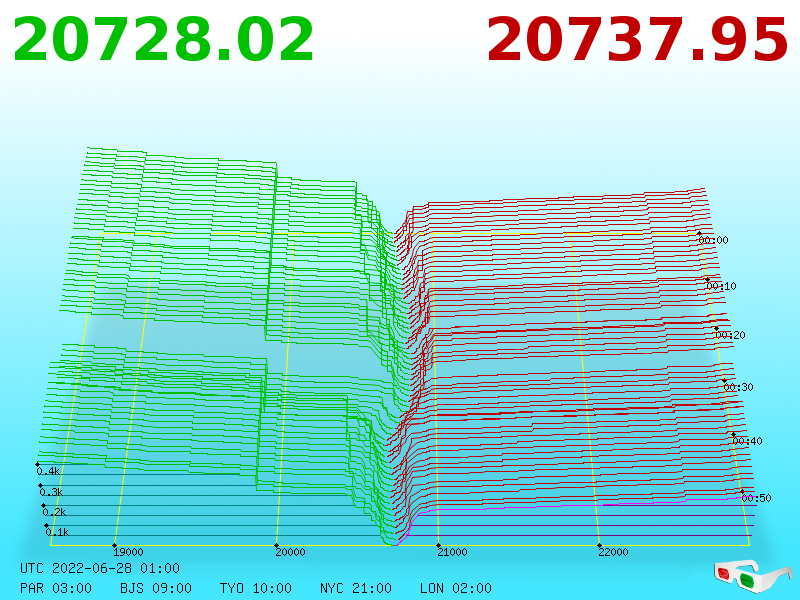Click the 20000 price axis label
Screen dimensions: 800x600
coord(290,552)
